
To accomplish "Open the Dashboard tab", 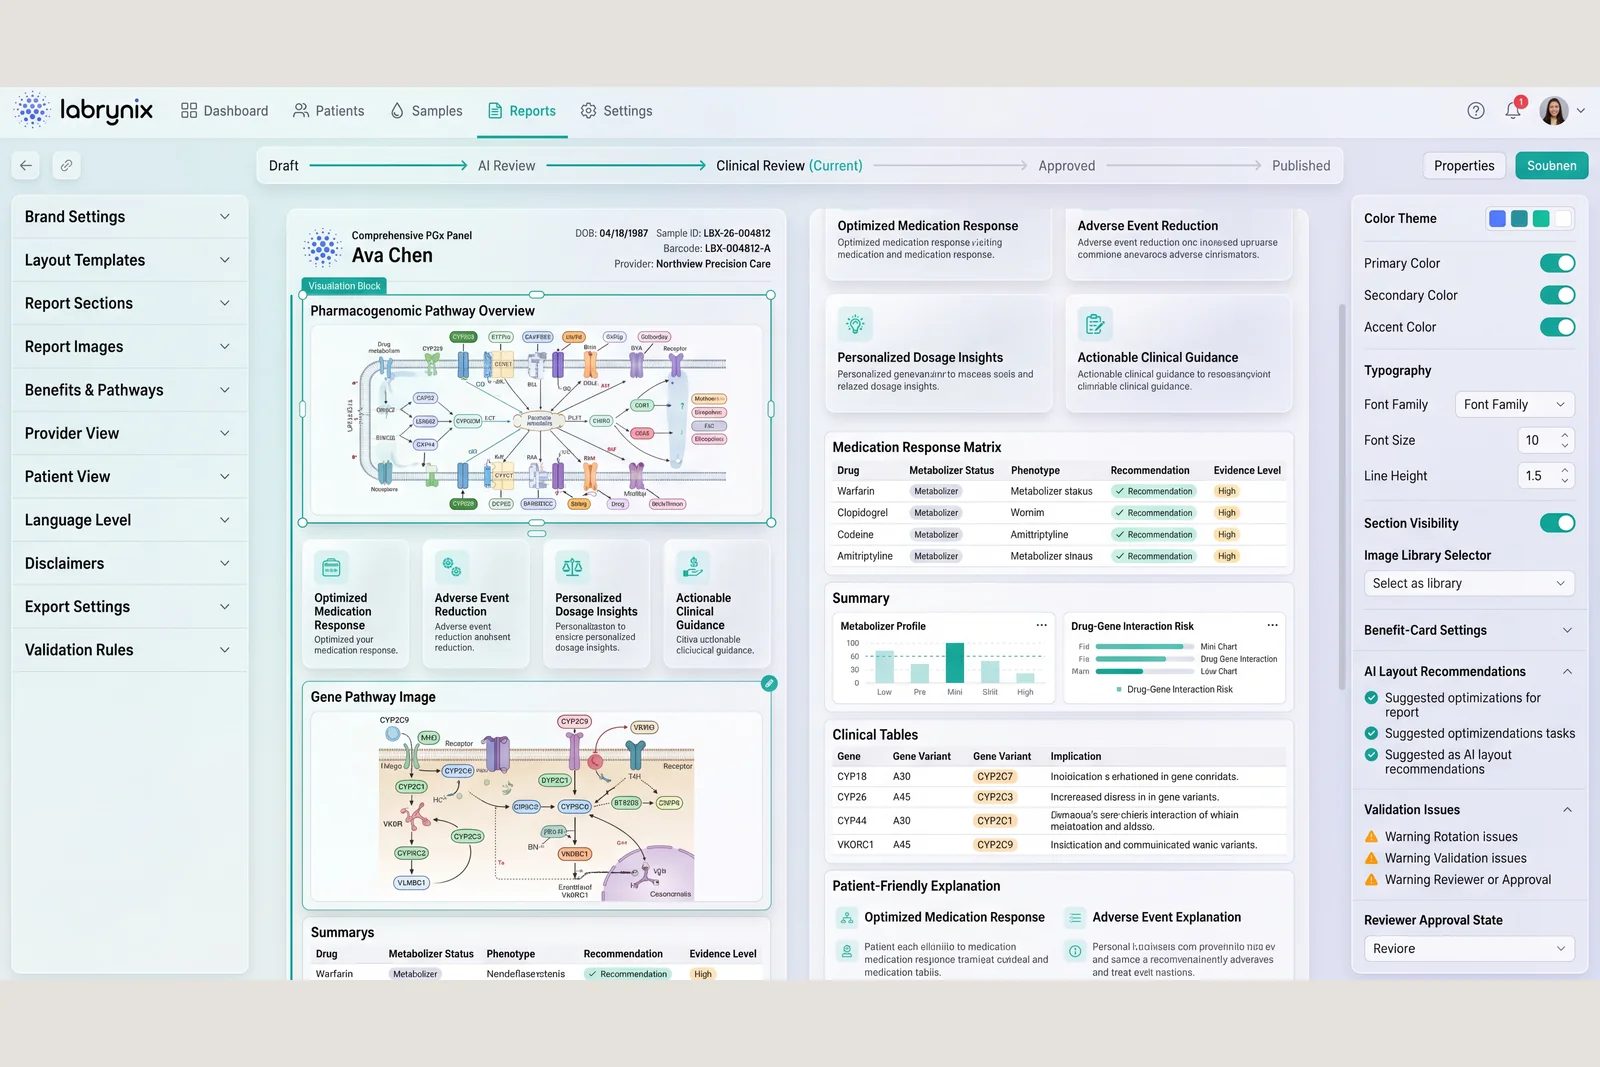I will click(x=224, y=111).
